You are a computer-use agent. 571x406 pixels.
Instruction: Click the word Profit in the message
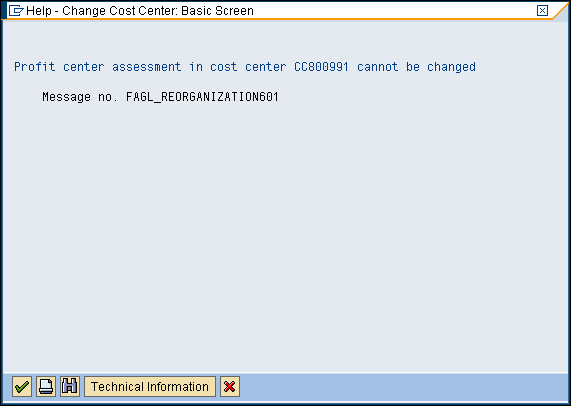pos(35,67)
